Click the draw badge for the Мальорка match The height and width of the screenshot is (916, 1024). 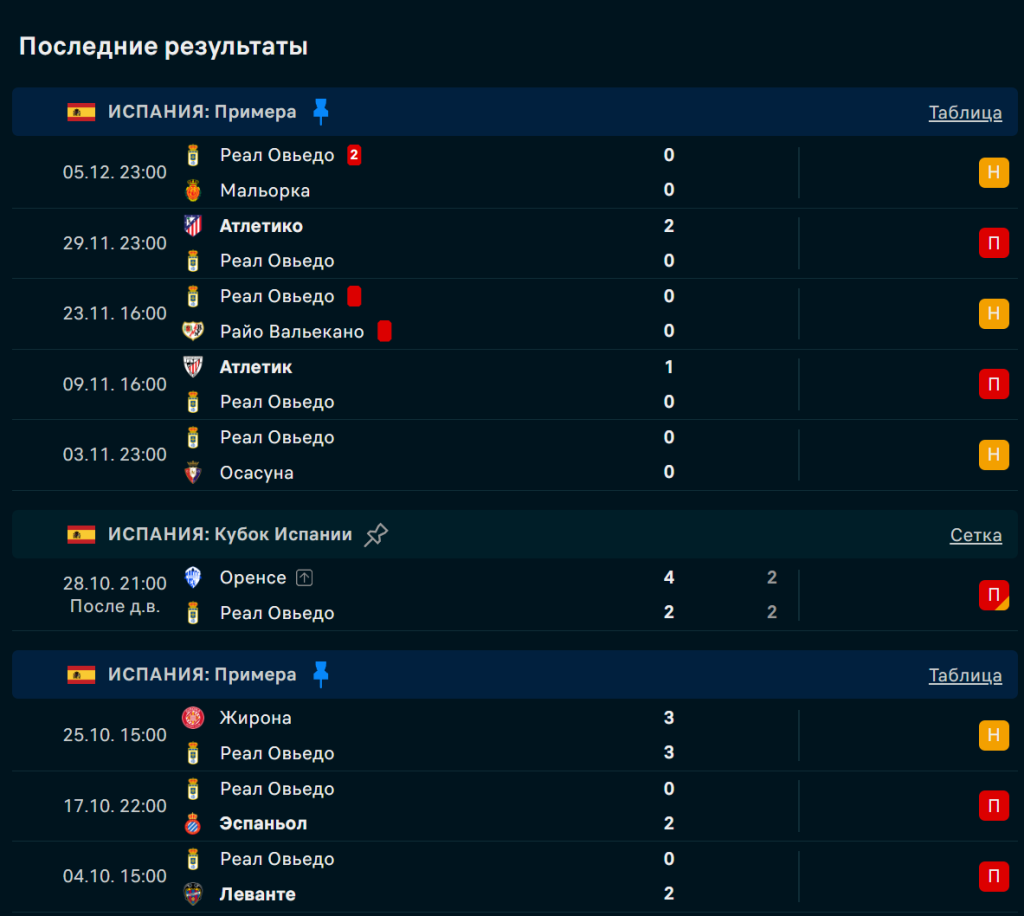point(993,173)
